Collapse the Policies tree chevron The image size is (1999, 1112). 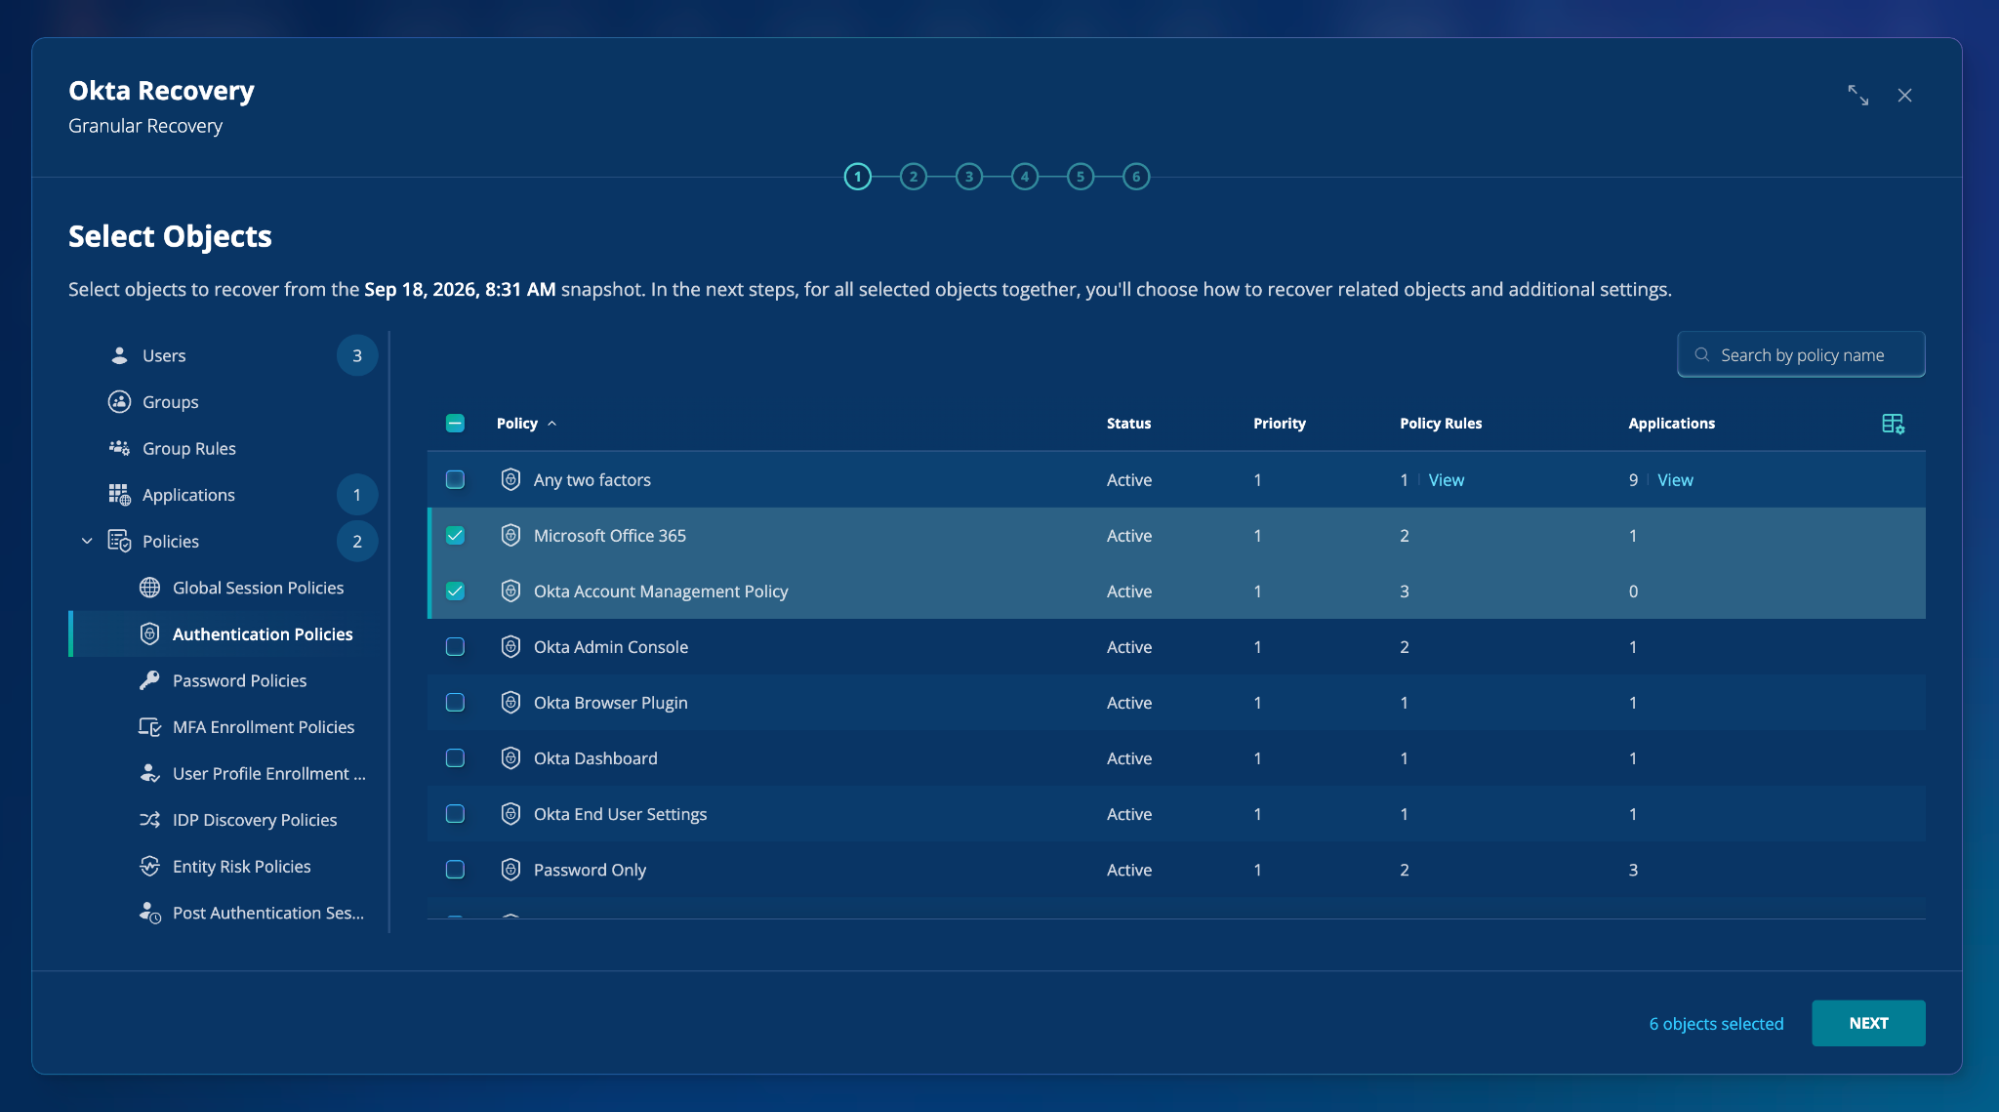pyautogui.click(x=87, y=541)
